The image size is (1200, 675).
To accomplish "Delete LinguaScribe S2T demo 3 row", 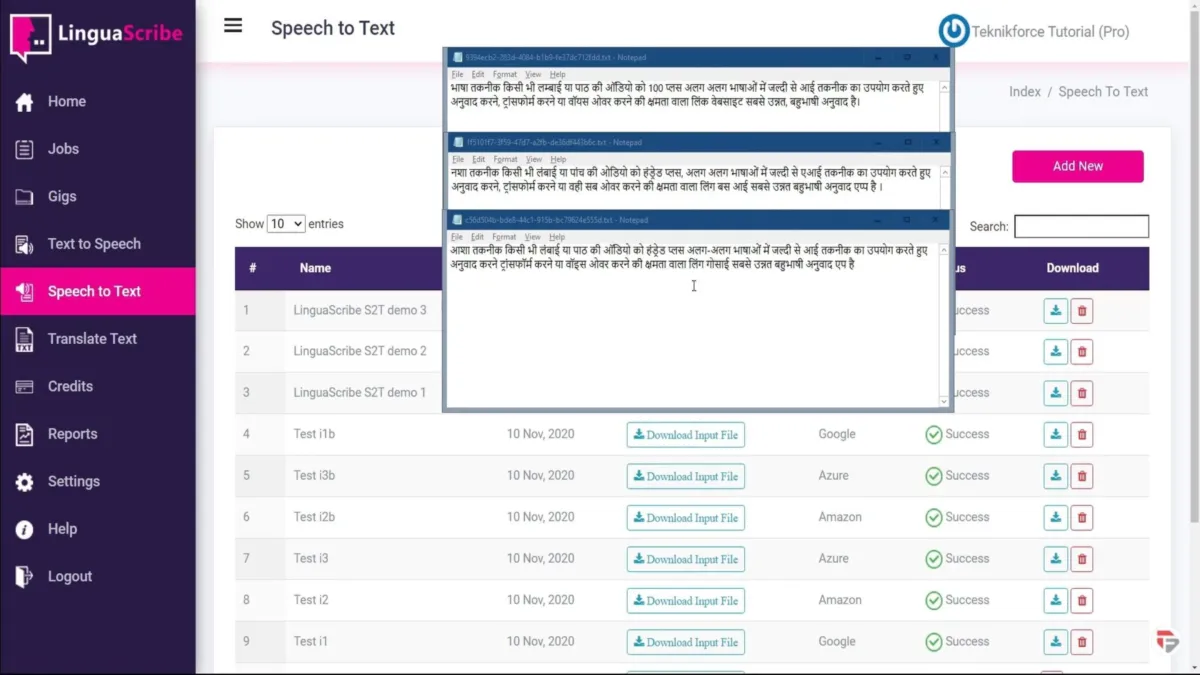I will click(x=1081, y=311).
